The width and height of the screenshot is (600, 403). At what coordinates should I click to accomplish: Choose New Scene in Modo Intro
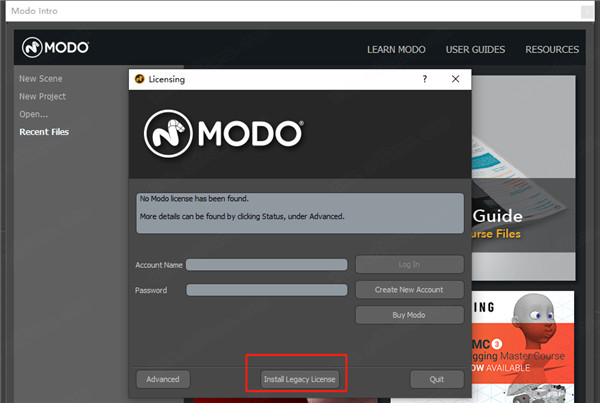tap(41, 78)
